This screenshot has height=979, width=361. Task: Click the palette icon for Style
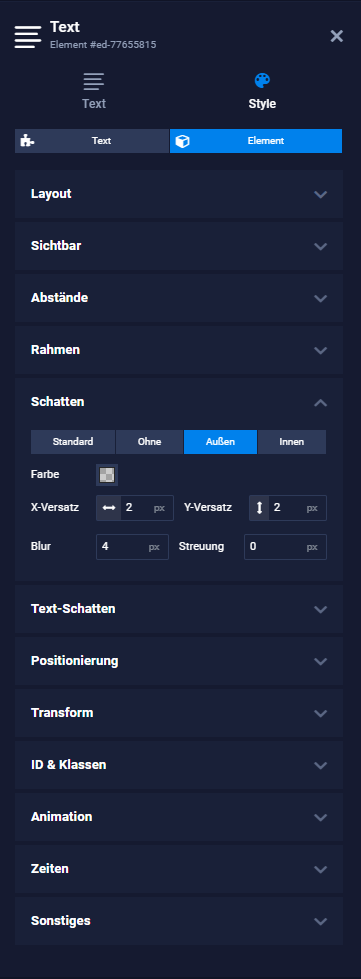tap(262, 81)
